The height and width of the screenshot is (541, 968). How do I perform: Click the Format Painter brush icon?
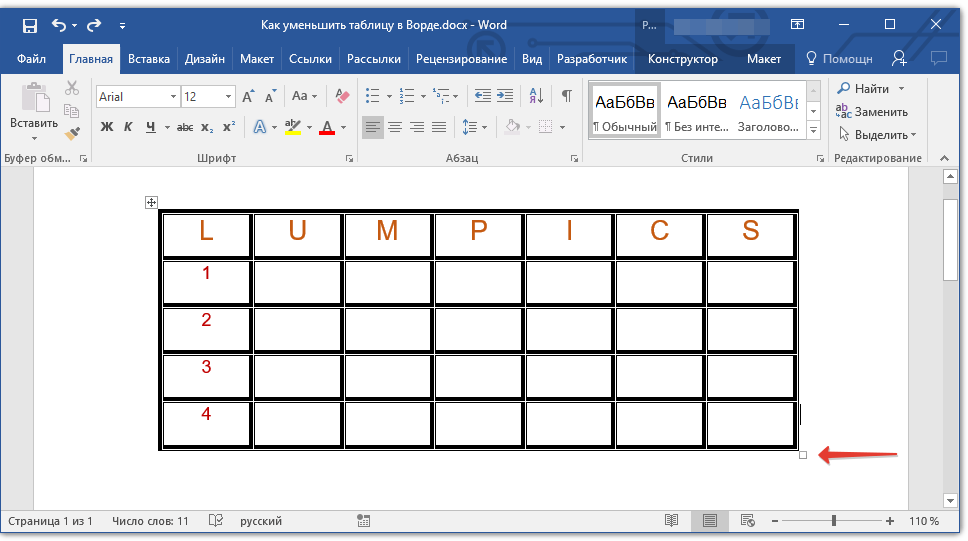click(72, 133)
